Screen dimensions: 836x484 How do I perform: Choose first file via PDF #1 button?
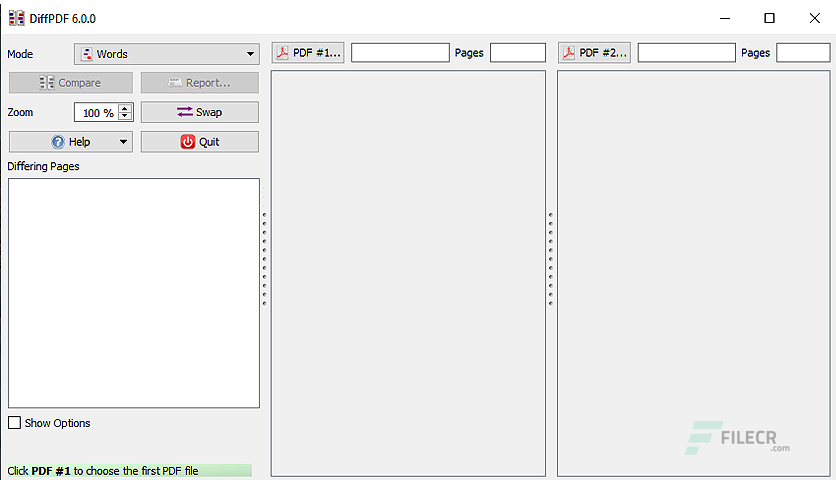308,53
